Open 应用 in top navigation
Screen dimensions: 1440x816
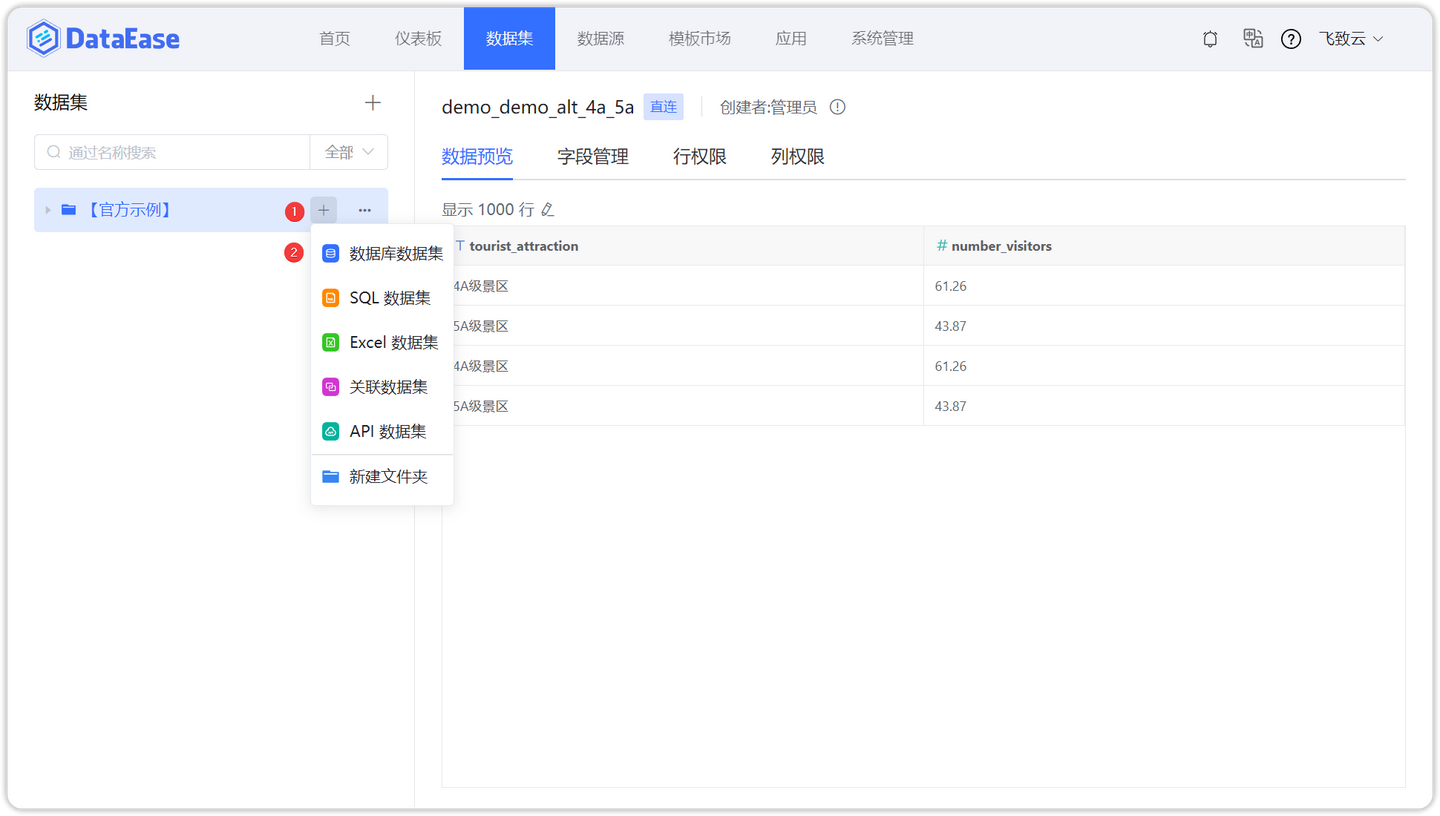coord(791,39)
